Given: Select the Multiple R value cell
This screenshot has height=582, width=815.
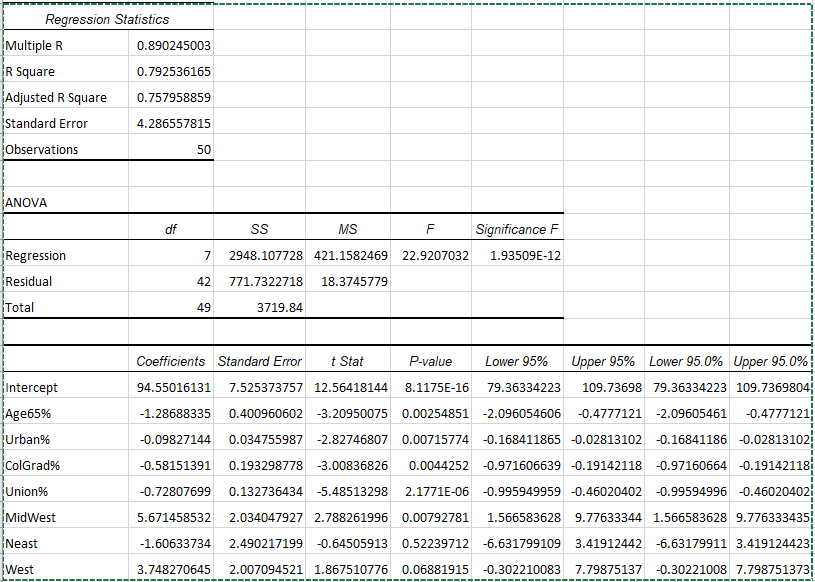Looking at the screenshot, I should click(x=171, y=46).
